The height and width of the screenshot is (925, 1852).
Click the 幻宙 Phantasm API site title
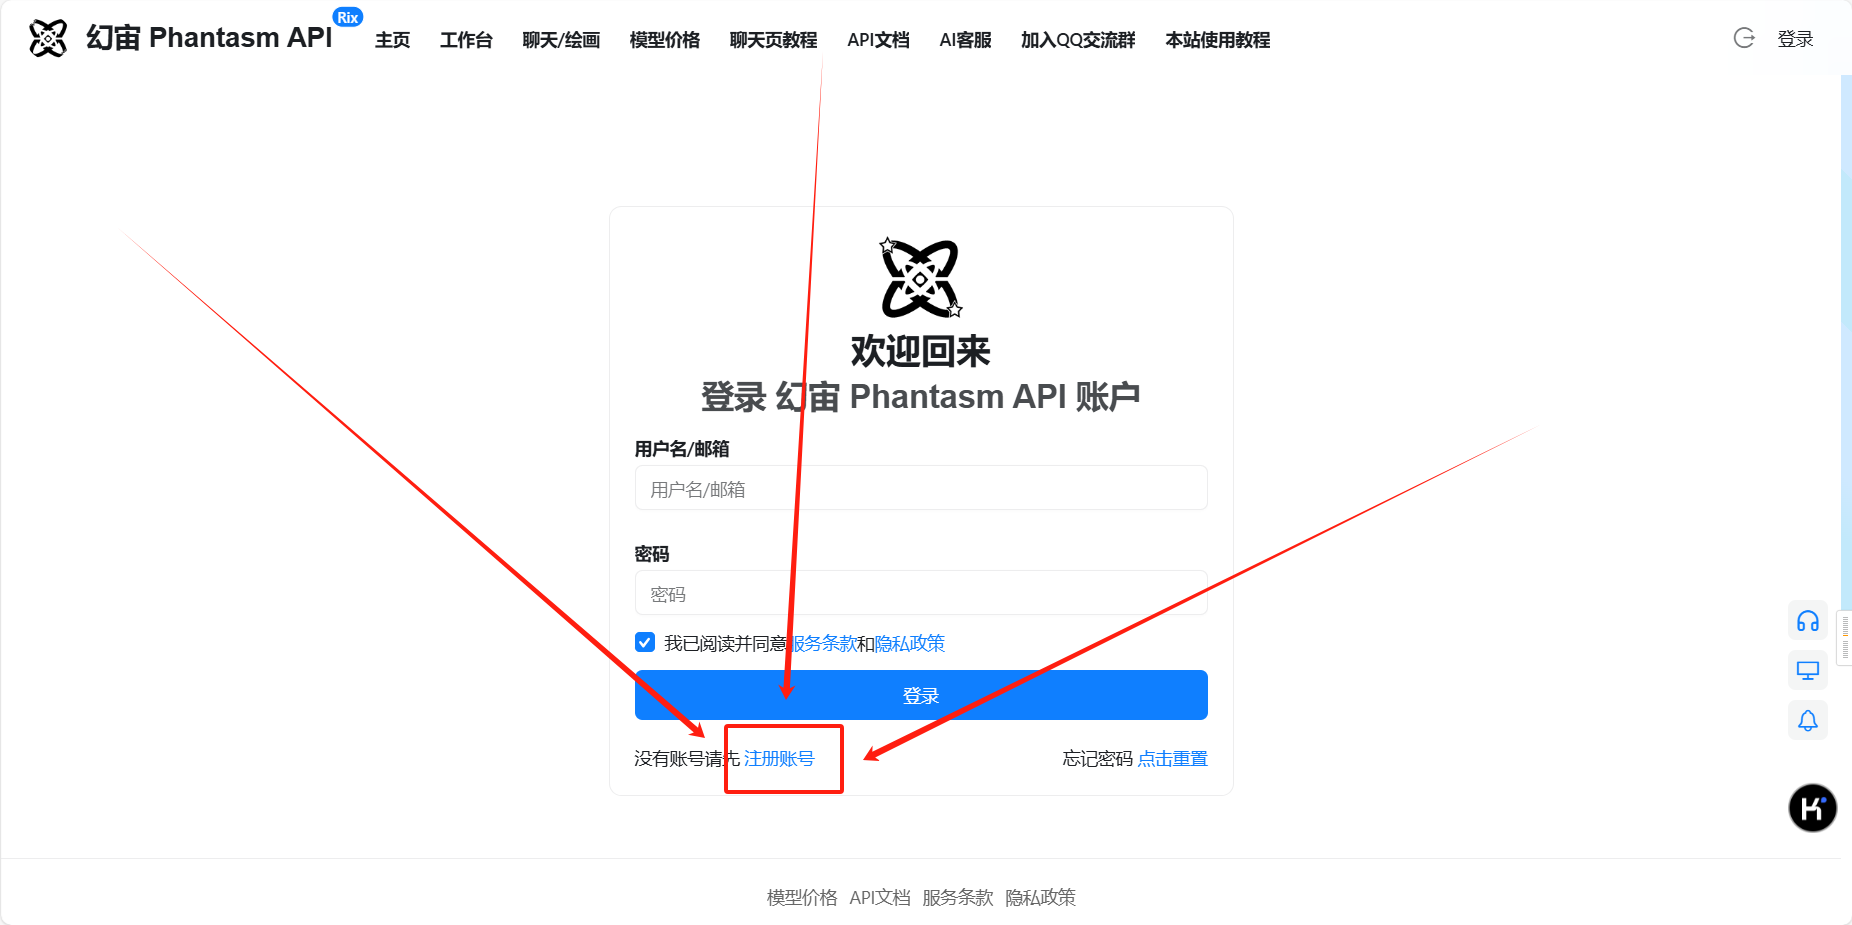pyautogui.click(x=209, y=38)
